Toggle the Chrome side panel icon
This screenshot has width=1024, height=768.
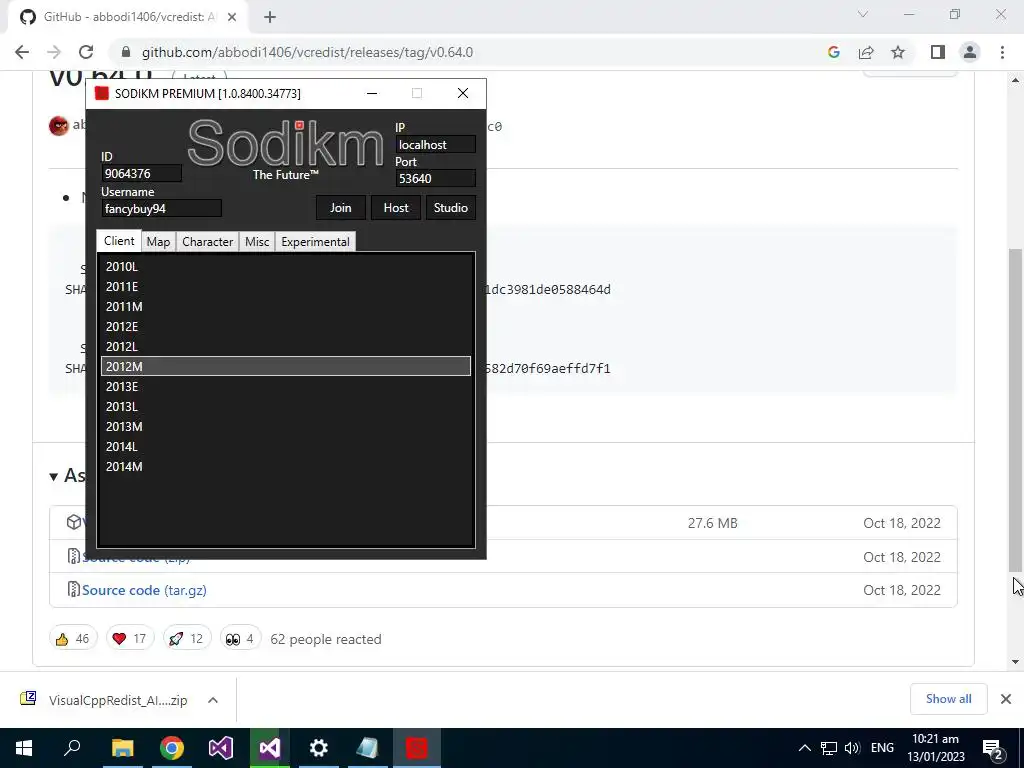[x=938, y=52]
